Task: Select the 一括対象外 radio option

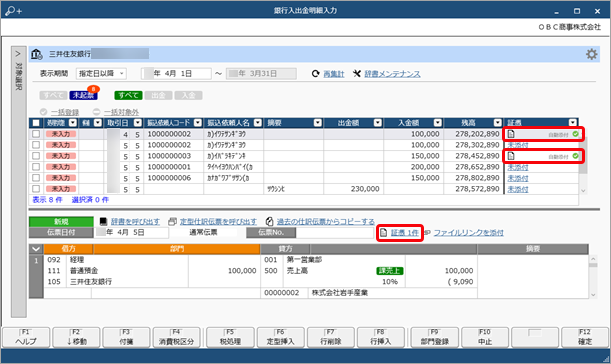Action: point(97,112)
